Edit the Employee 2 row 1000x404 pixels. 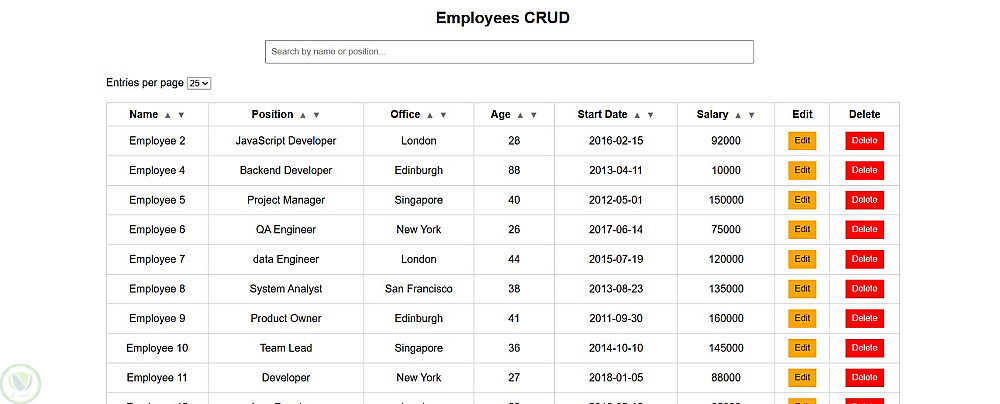pos(802,141)
